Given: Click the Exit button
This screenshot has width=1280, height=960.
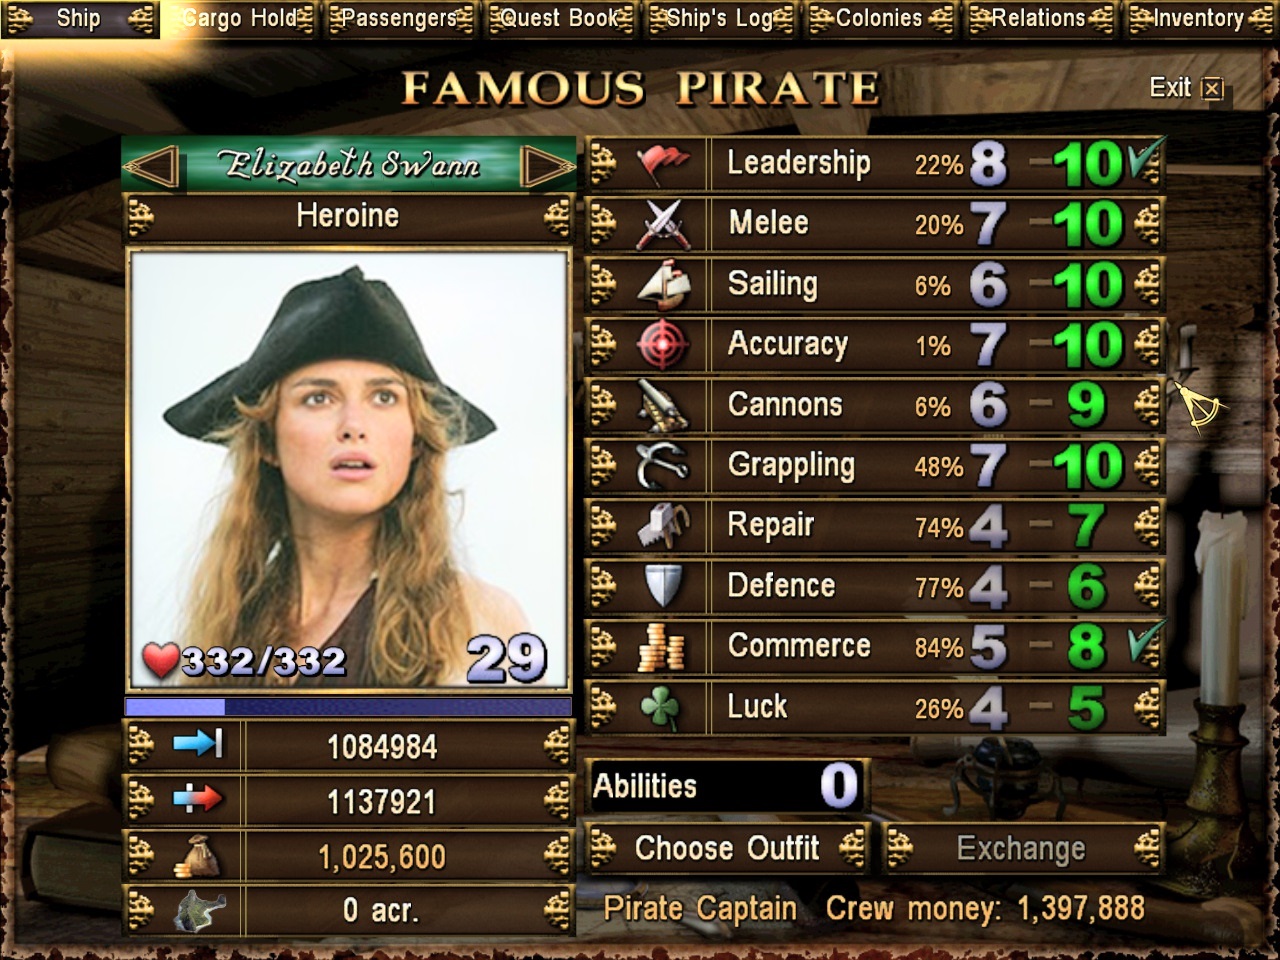Looking at the screenshot, I should [1186, 88].
